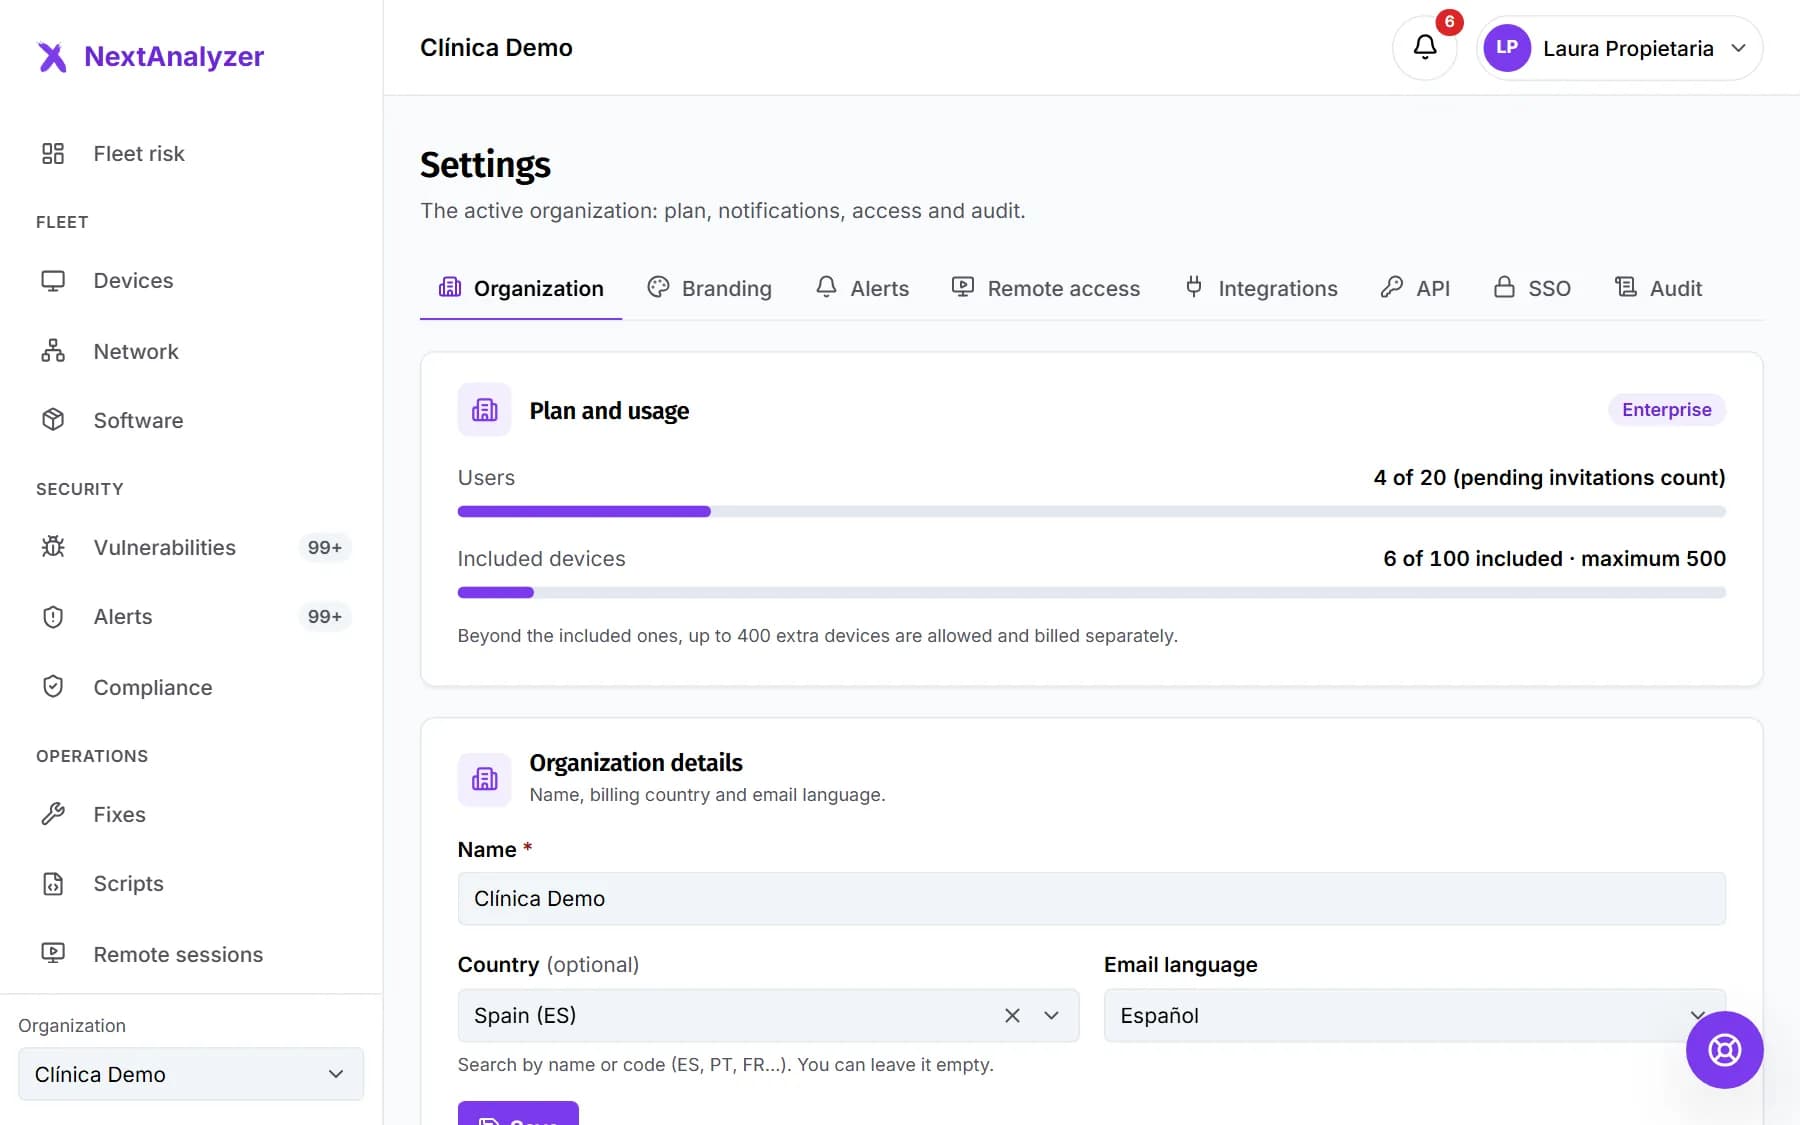Click the organization Name input field
1800x1125 pixels.
click(1091, 899)
